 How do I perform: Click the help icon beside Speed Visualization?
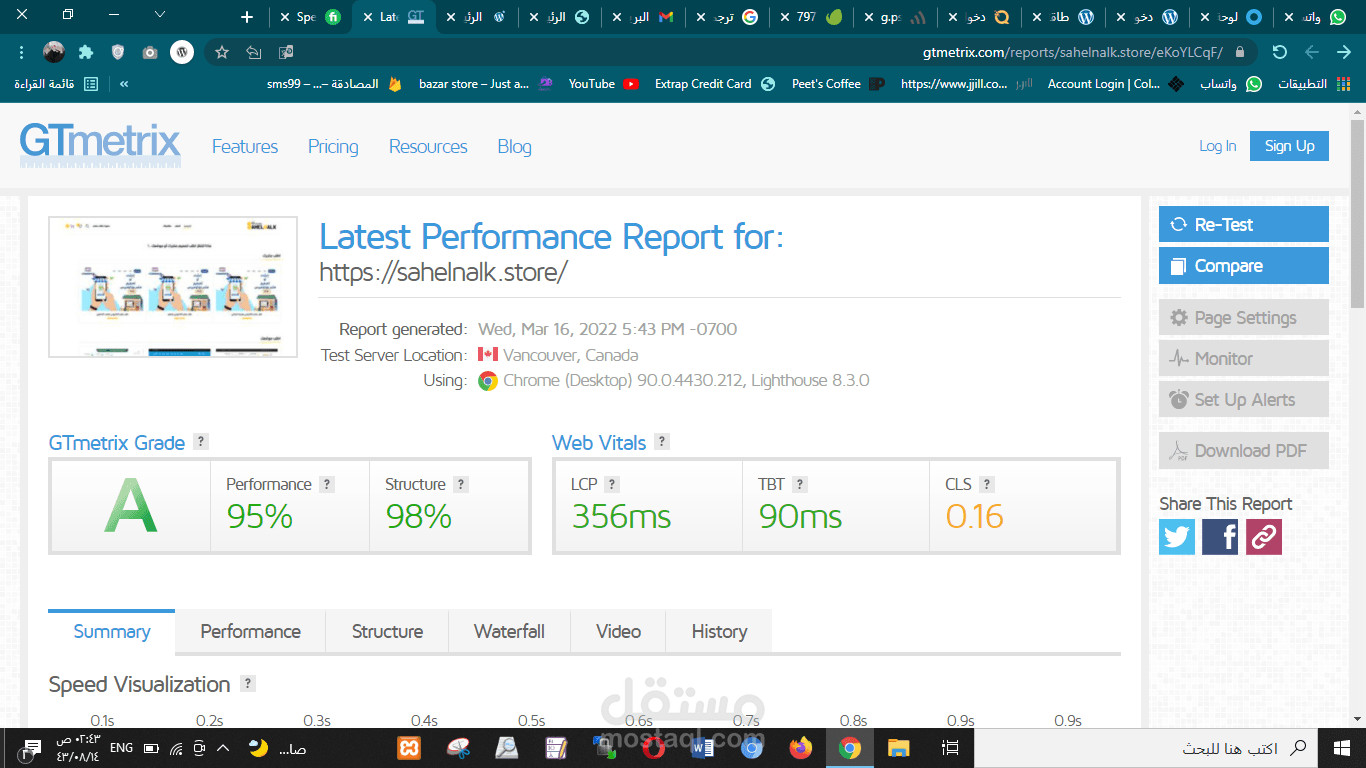(248, 684)
